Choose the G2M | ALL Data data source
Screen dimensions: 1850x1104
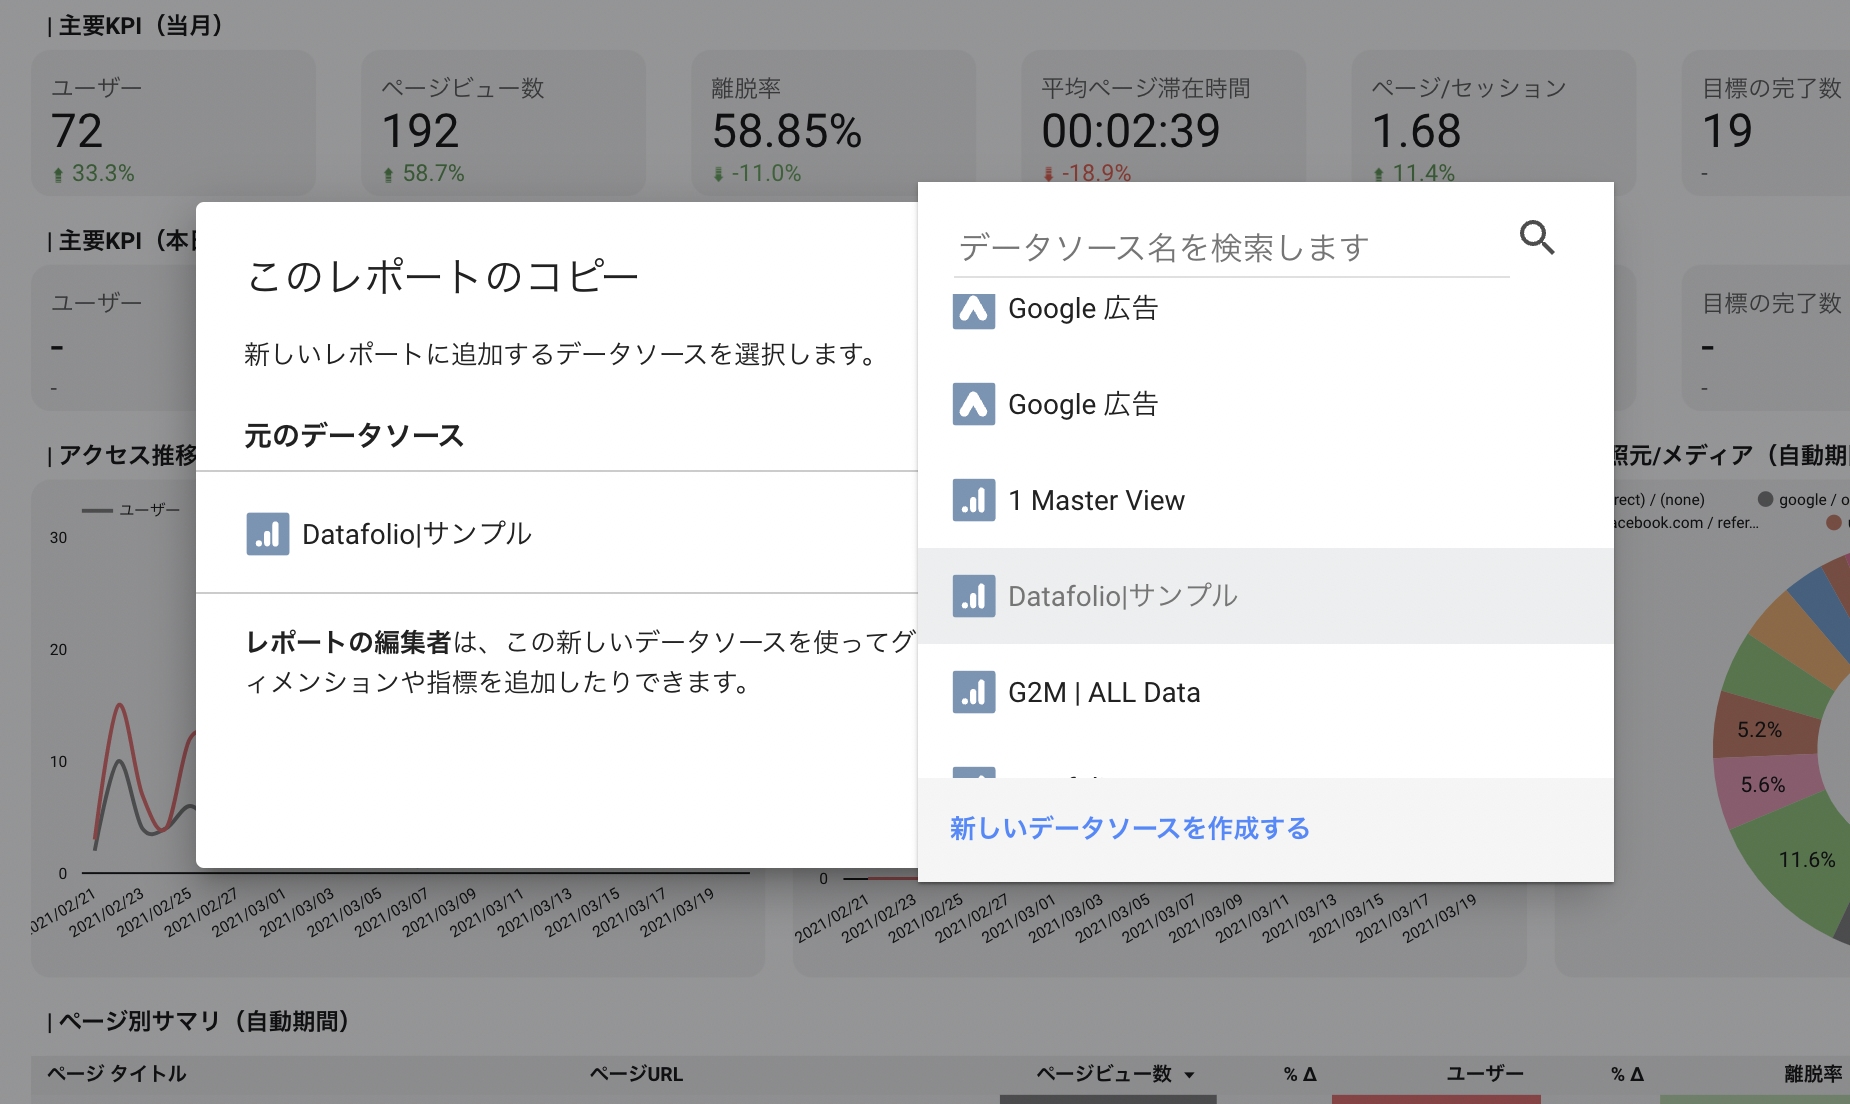click(1265, 692)
